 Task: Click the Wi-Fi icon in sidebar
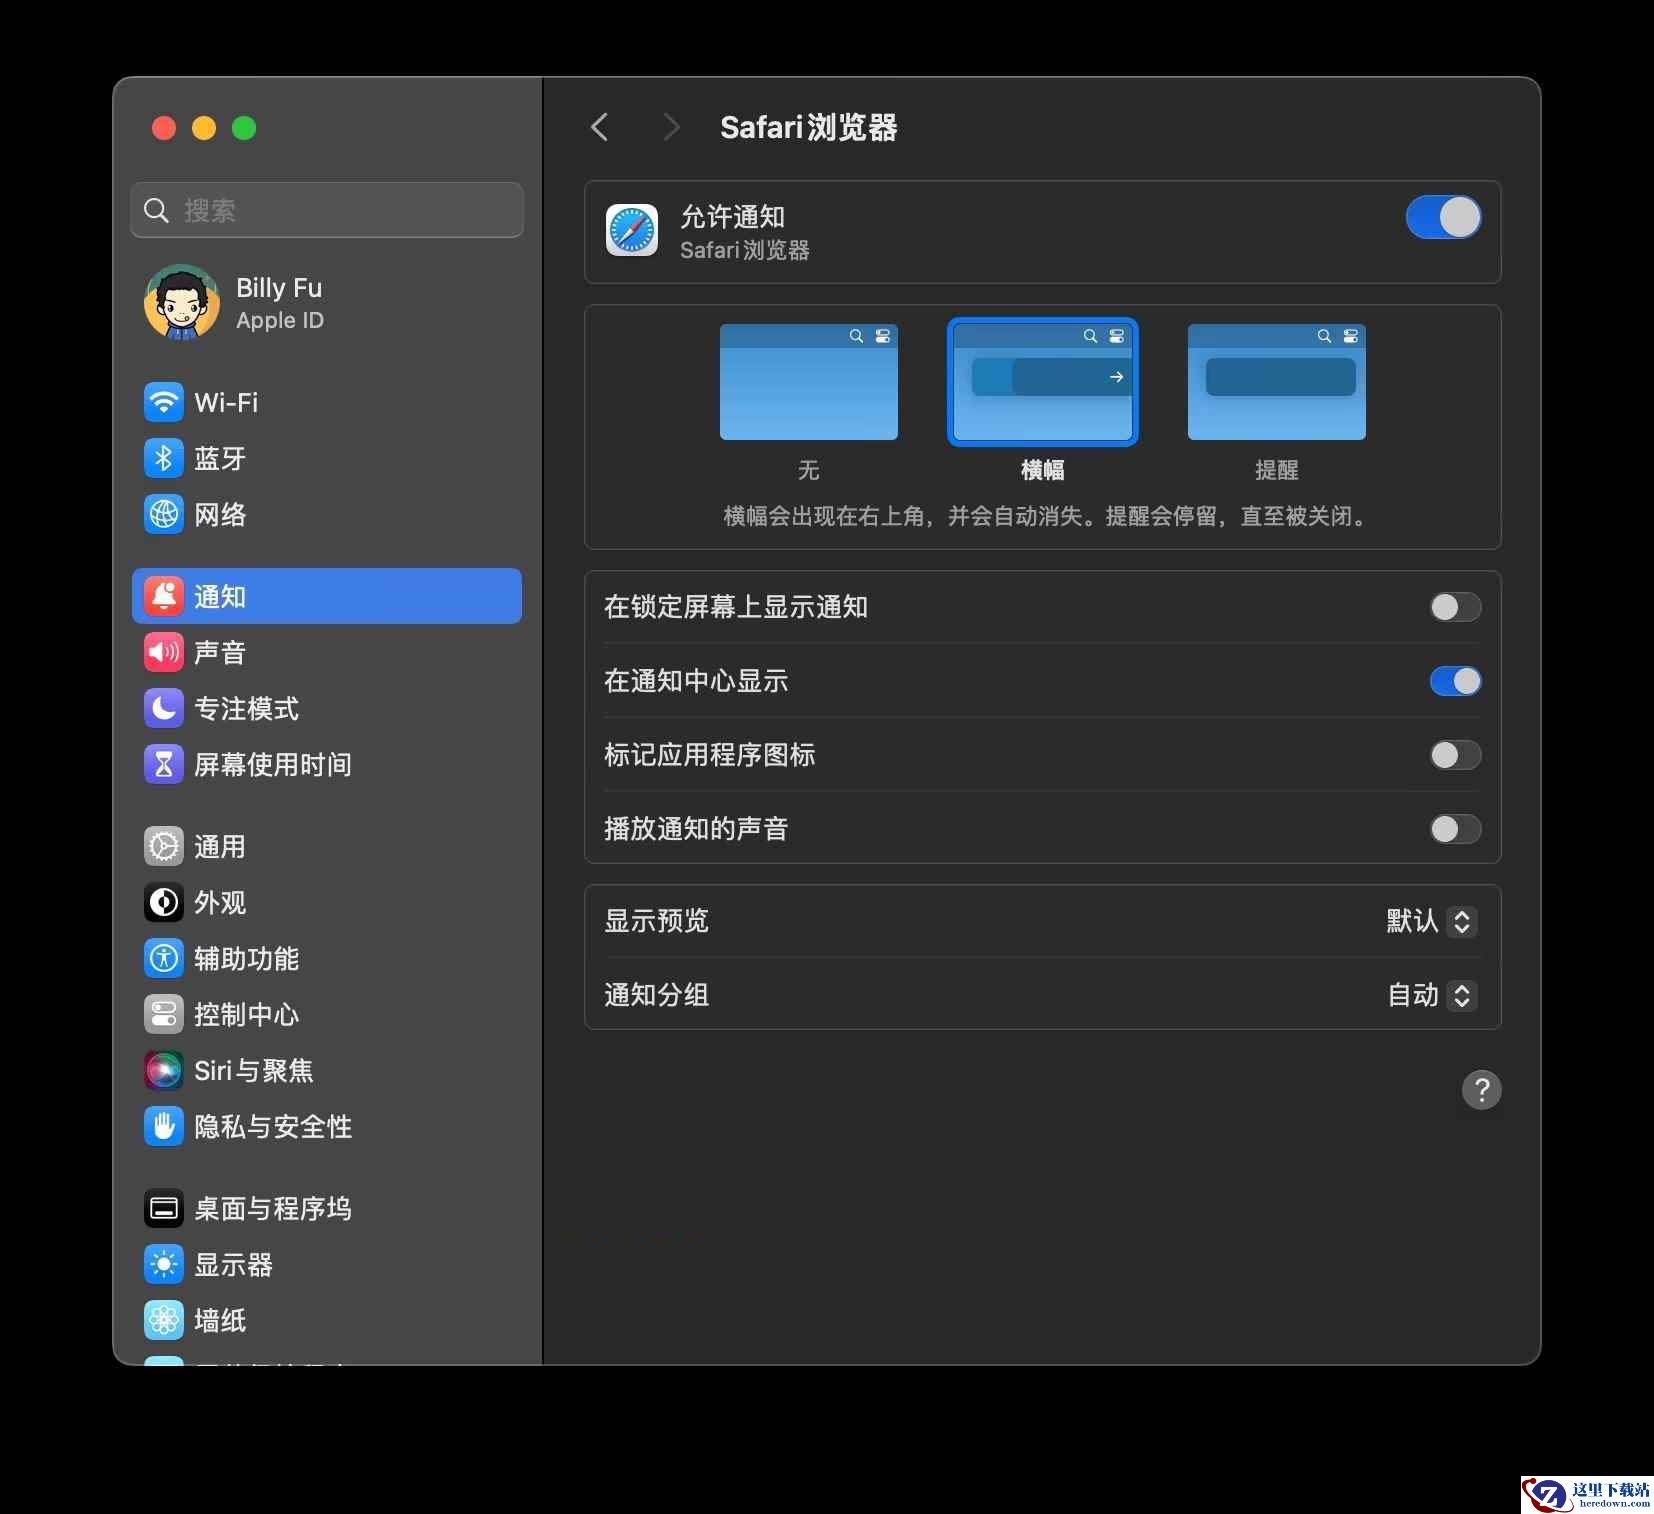(x=164, y=402)
